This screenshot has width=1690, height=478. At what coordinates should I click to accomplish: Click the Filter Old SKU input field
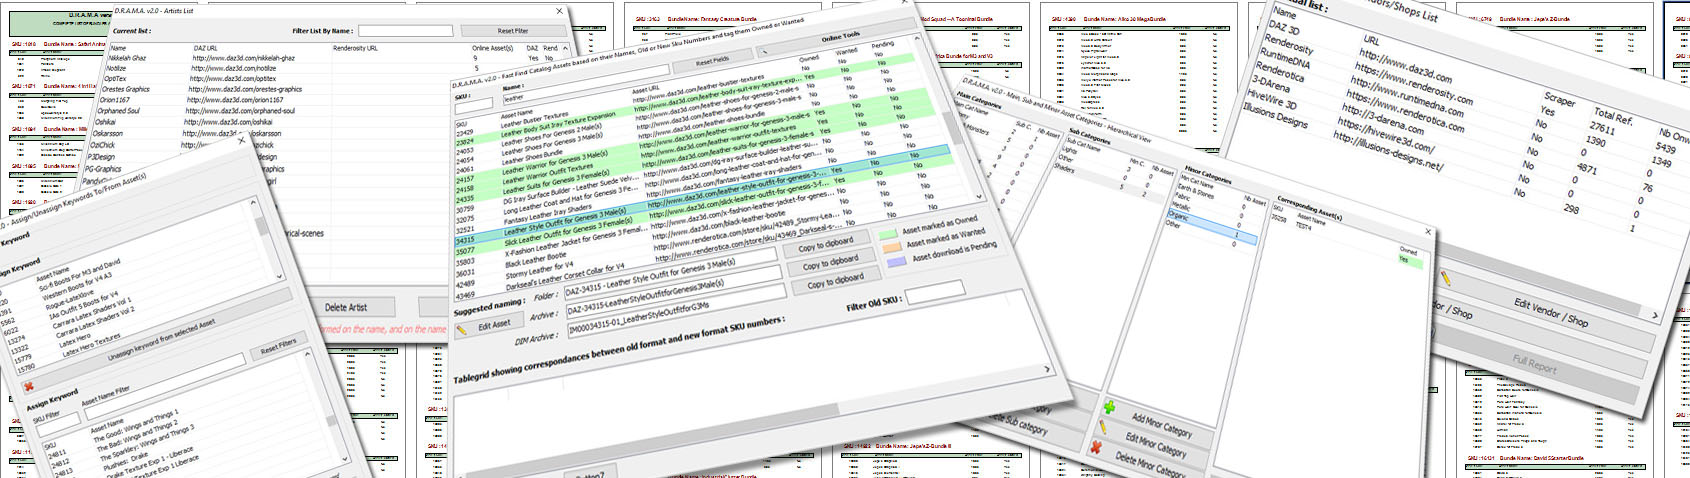pyautogui.click(x=934, y=289)
